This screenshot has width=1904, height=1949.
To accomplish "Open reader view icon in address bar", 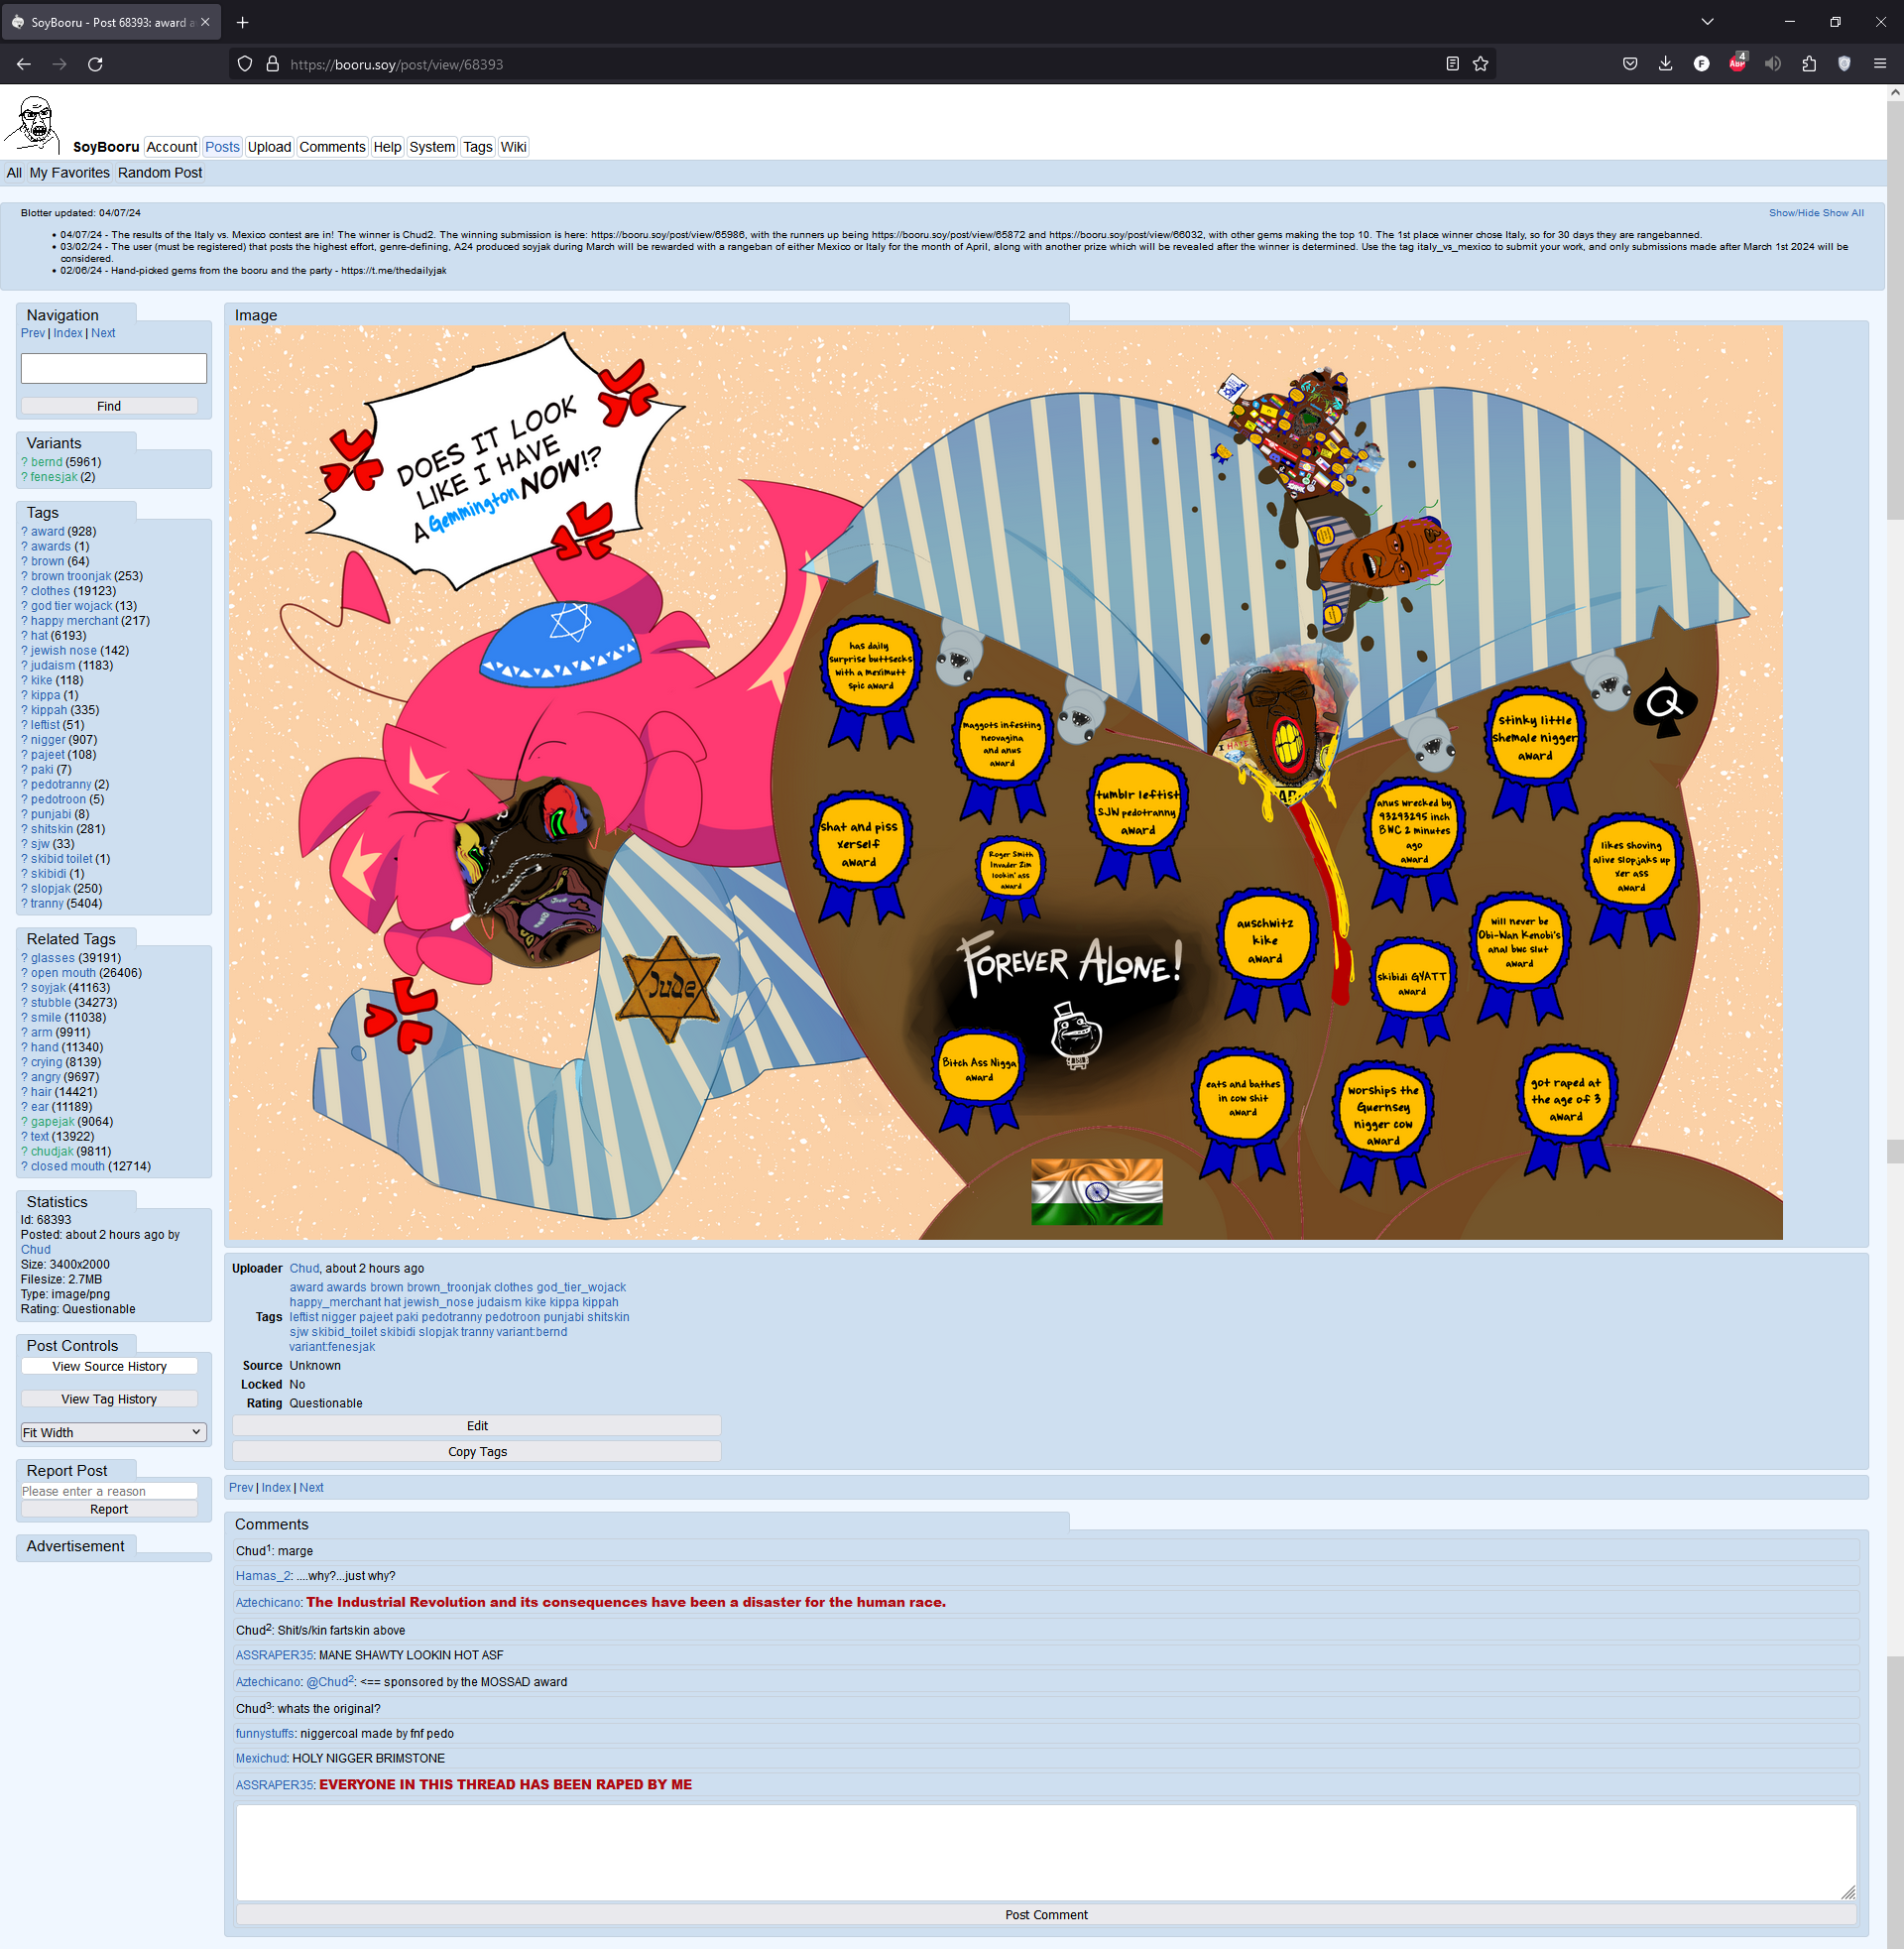I will point(1452,64).
